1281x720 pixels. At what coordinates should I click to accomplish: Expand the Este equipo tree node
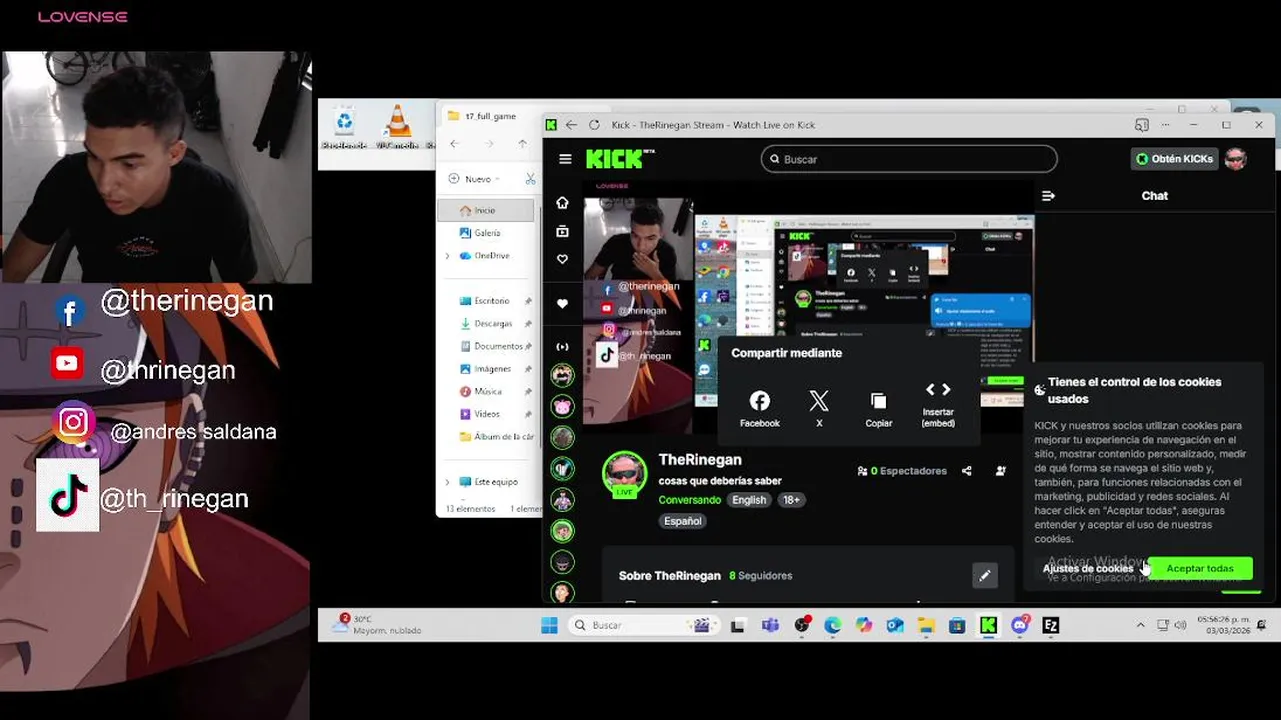pyautogui.click(x=447, y=482)
